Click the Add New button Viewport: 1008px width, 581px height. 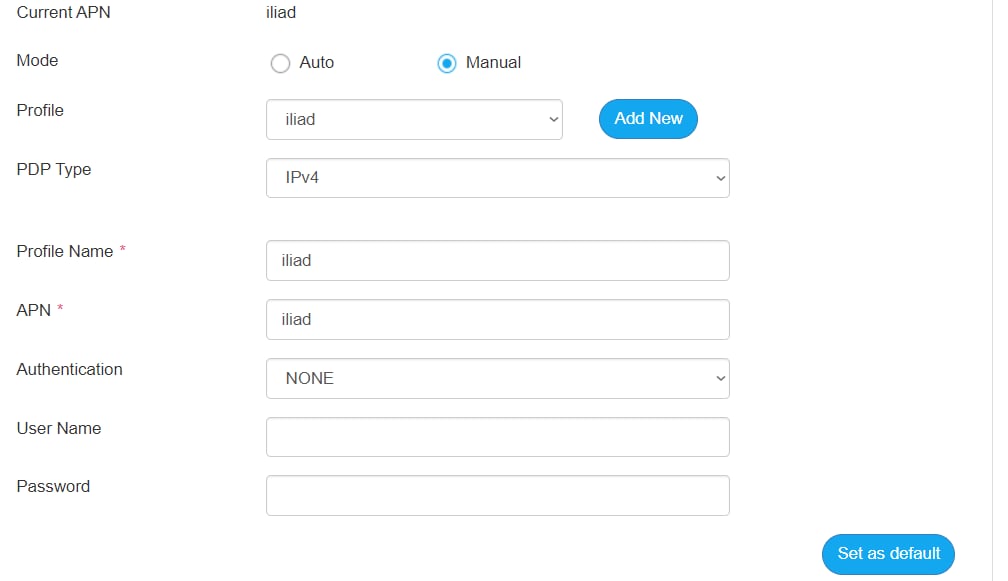click(x=648, y=119)
